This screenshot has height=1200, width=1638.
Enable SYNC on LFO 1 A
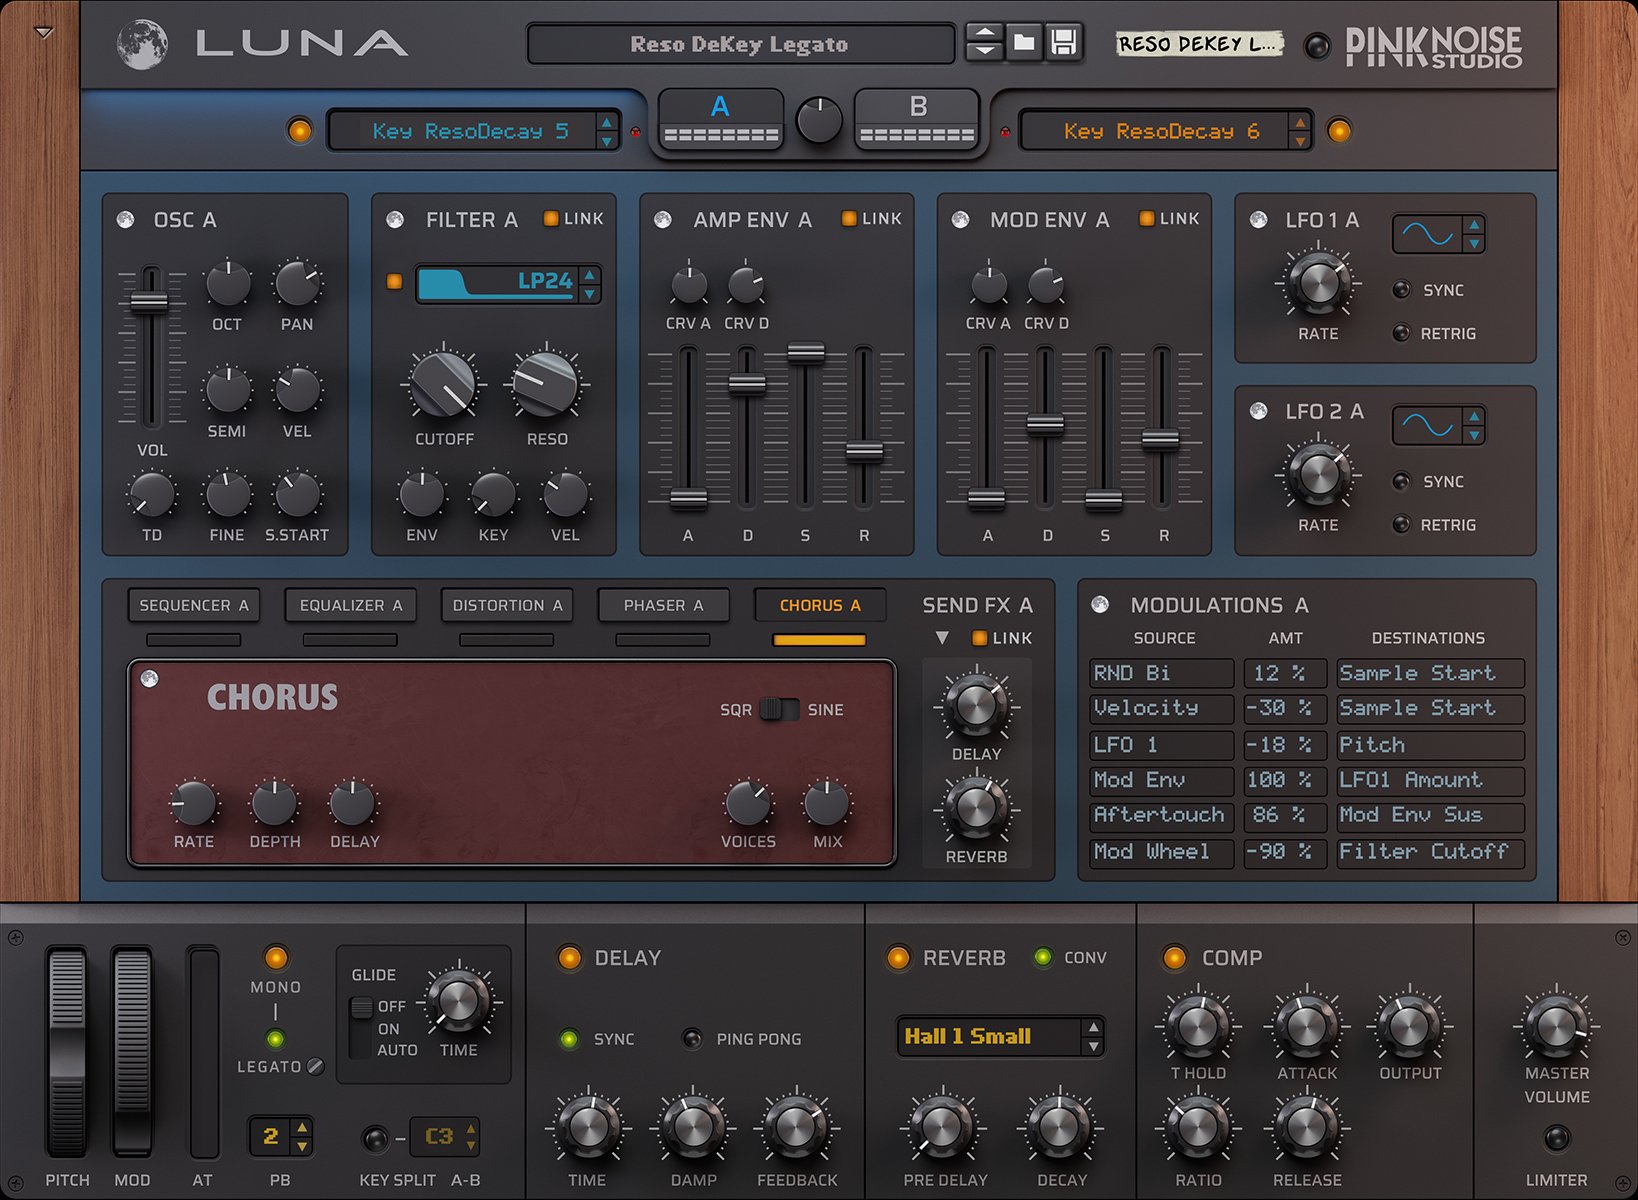coord(1402,290)
